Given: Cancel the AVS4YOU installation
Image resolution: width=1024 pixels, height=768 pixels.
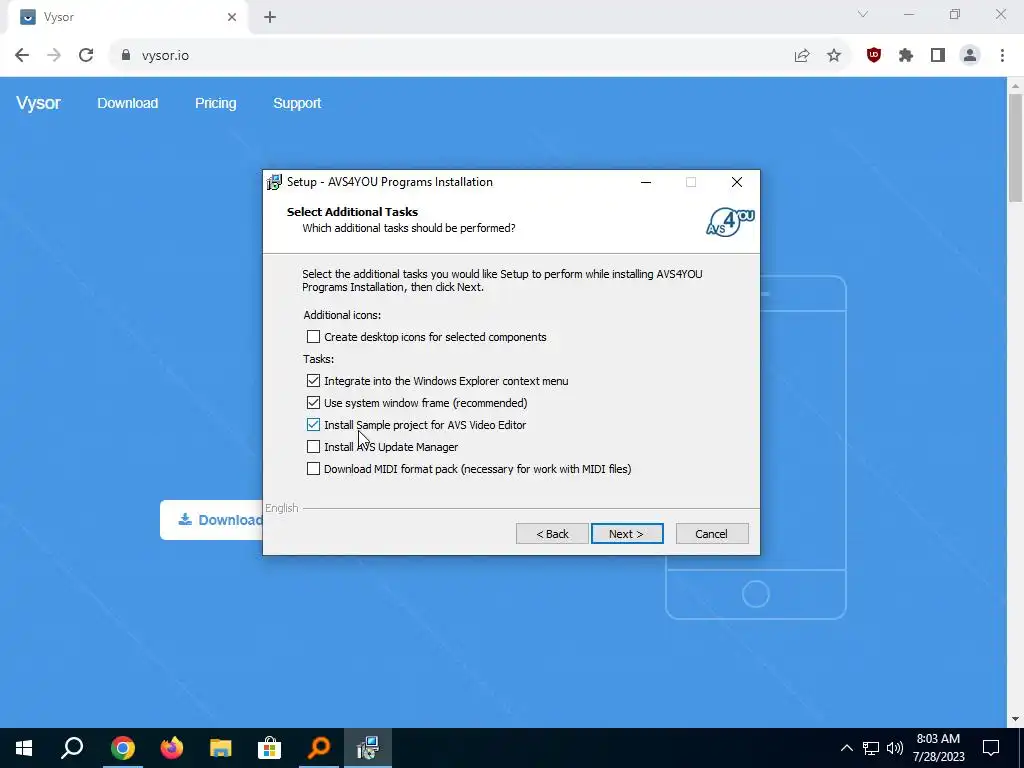Looking at the screenshot, I should (x=712, y=534).
